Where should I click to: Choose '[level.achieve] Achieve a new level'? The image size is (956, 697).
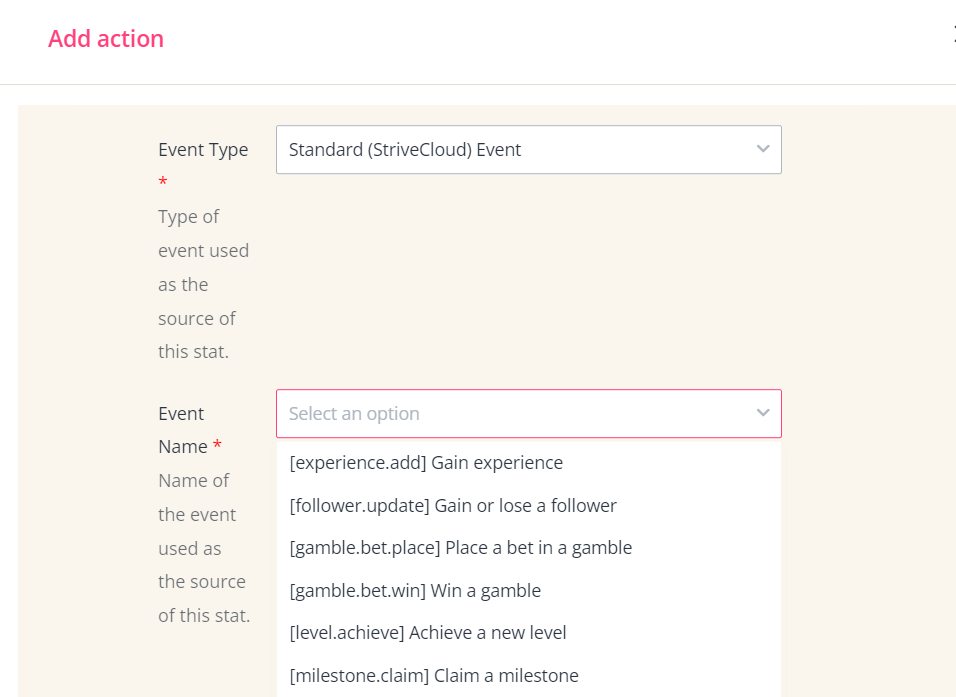tap(428, 633)
